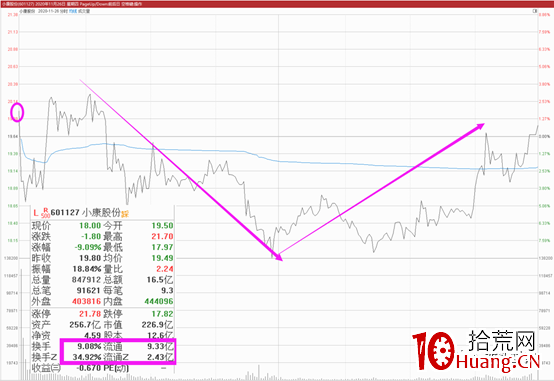Click the red title bar text
Image resolution: width=554 pixels, height=381 pixels.
pyautogui.click(x=72, y=4)
